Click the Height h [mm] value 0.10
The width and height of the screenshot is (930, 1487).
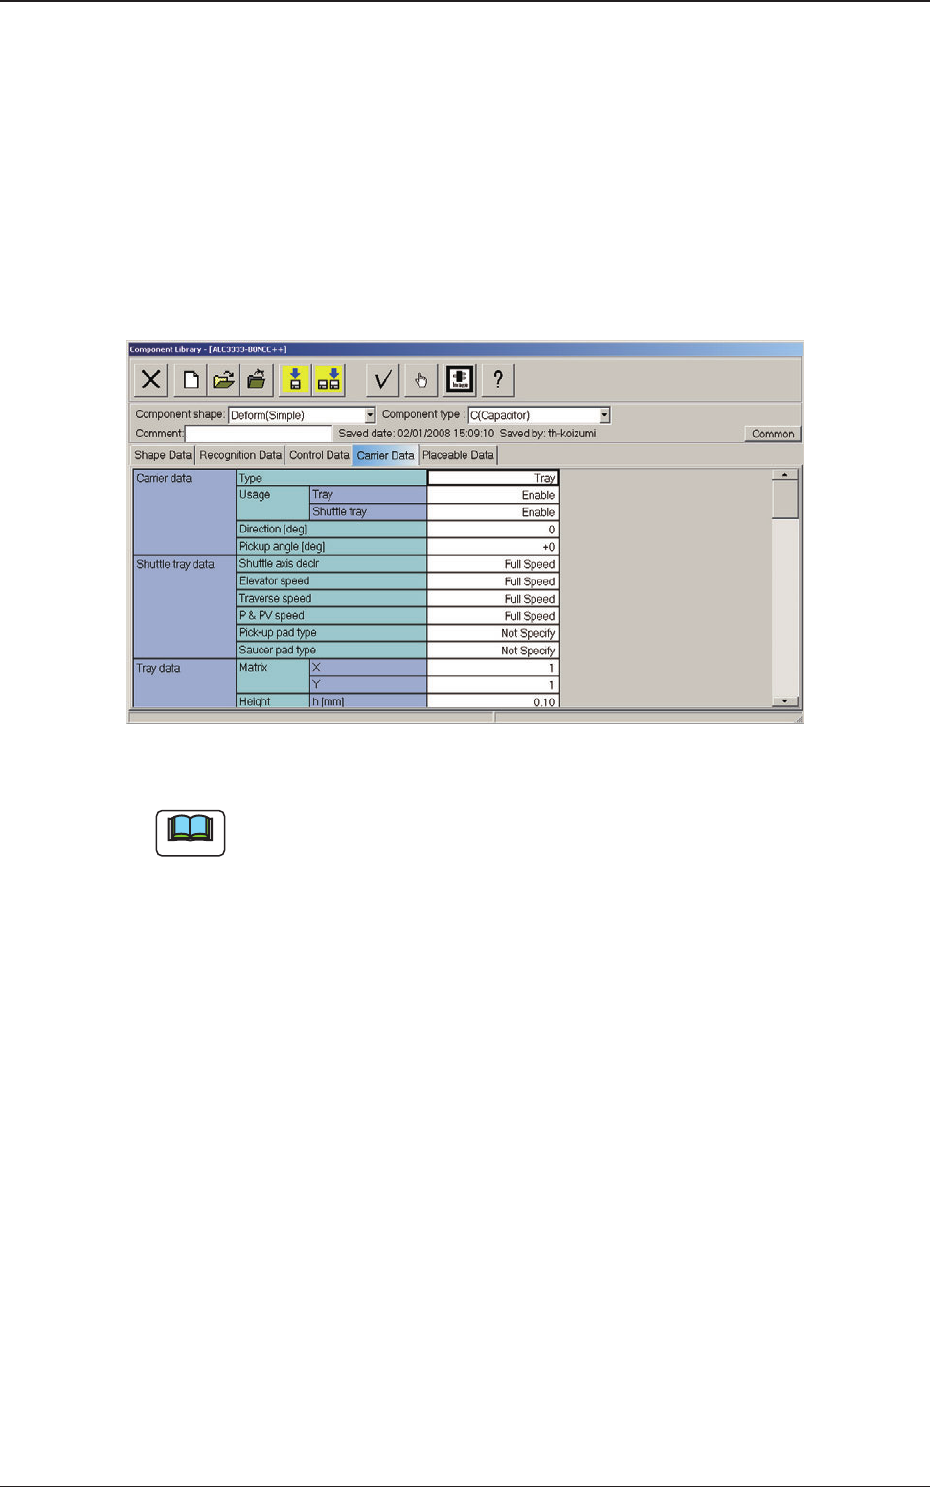coord(493,702)
